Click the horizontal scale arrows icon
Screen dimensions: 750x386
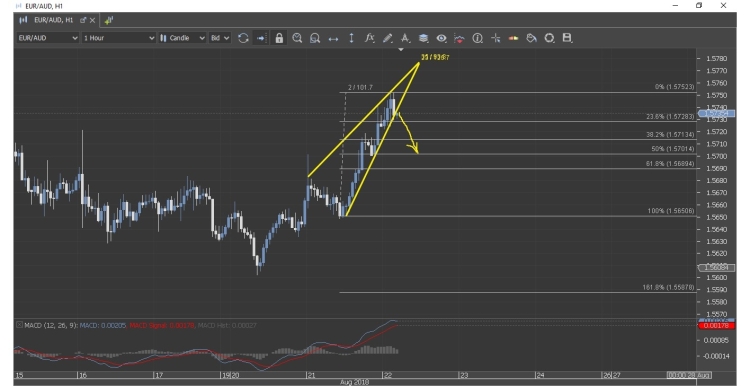(x=333, y=38)
